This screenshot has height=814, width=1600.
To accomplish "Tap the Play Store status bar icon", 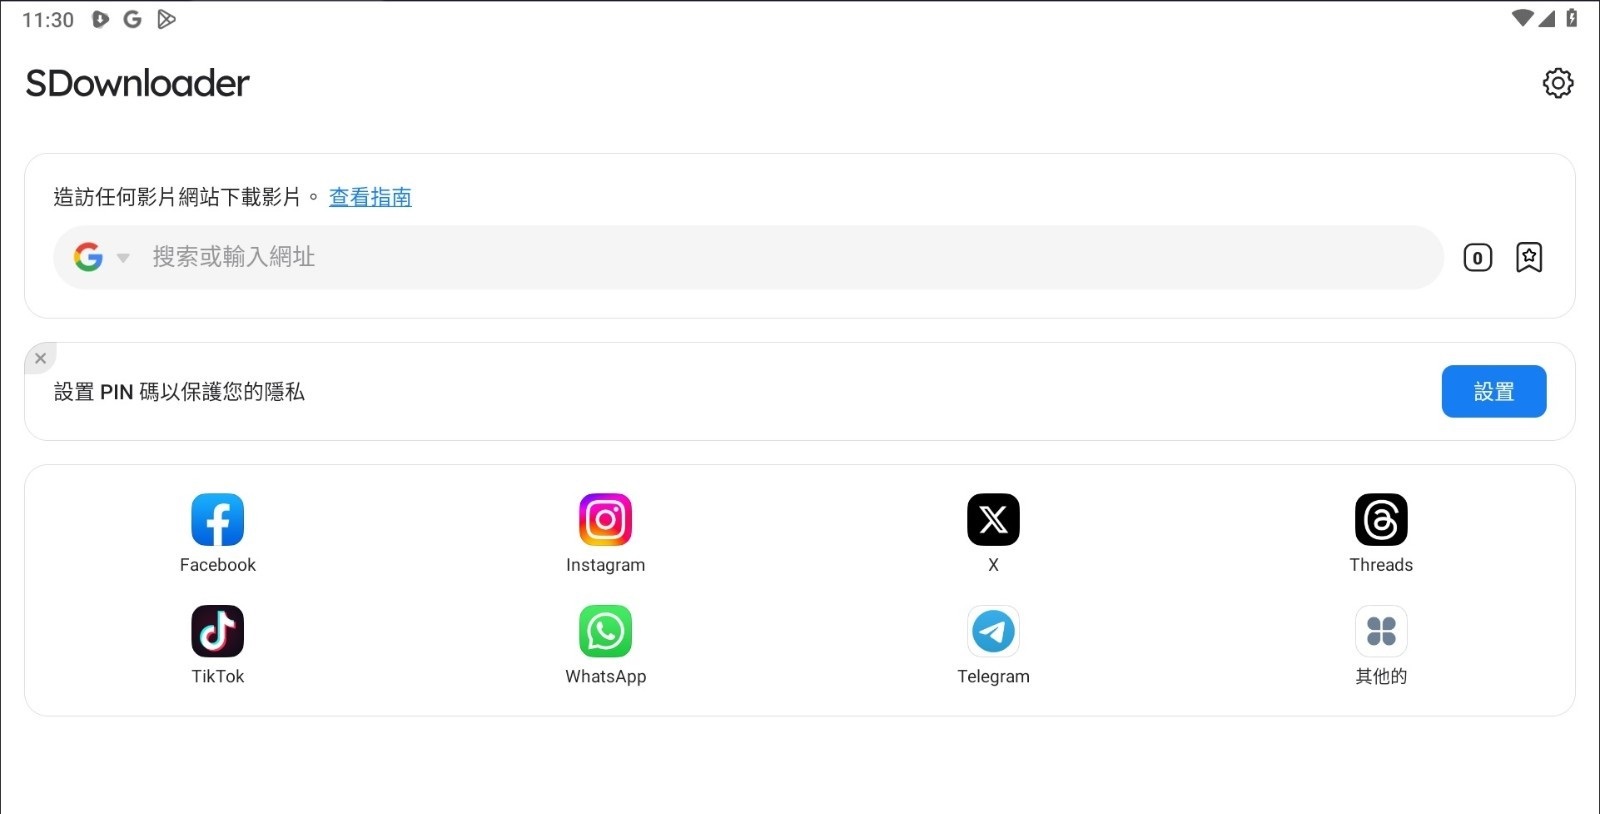I will click(166, 19).
